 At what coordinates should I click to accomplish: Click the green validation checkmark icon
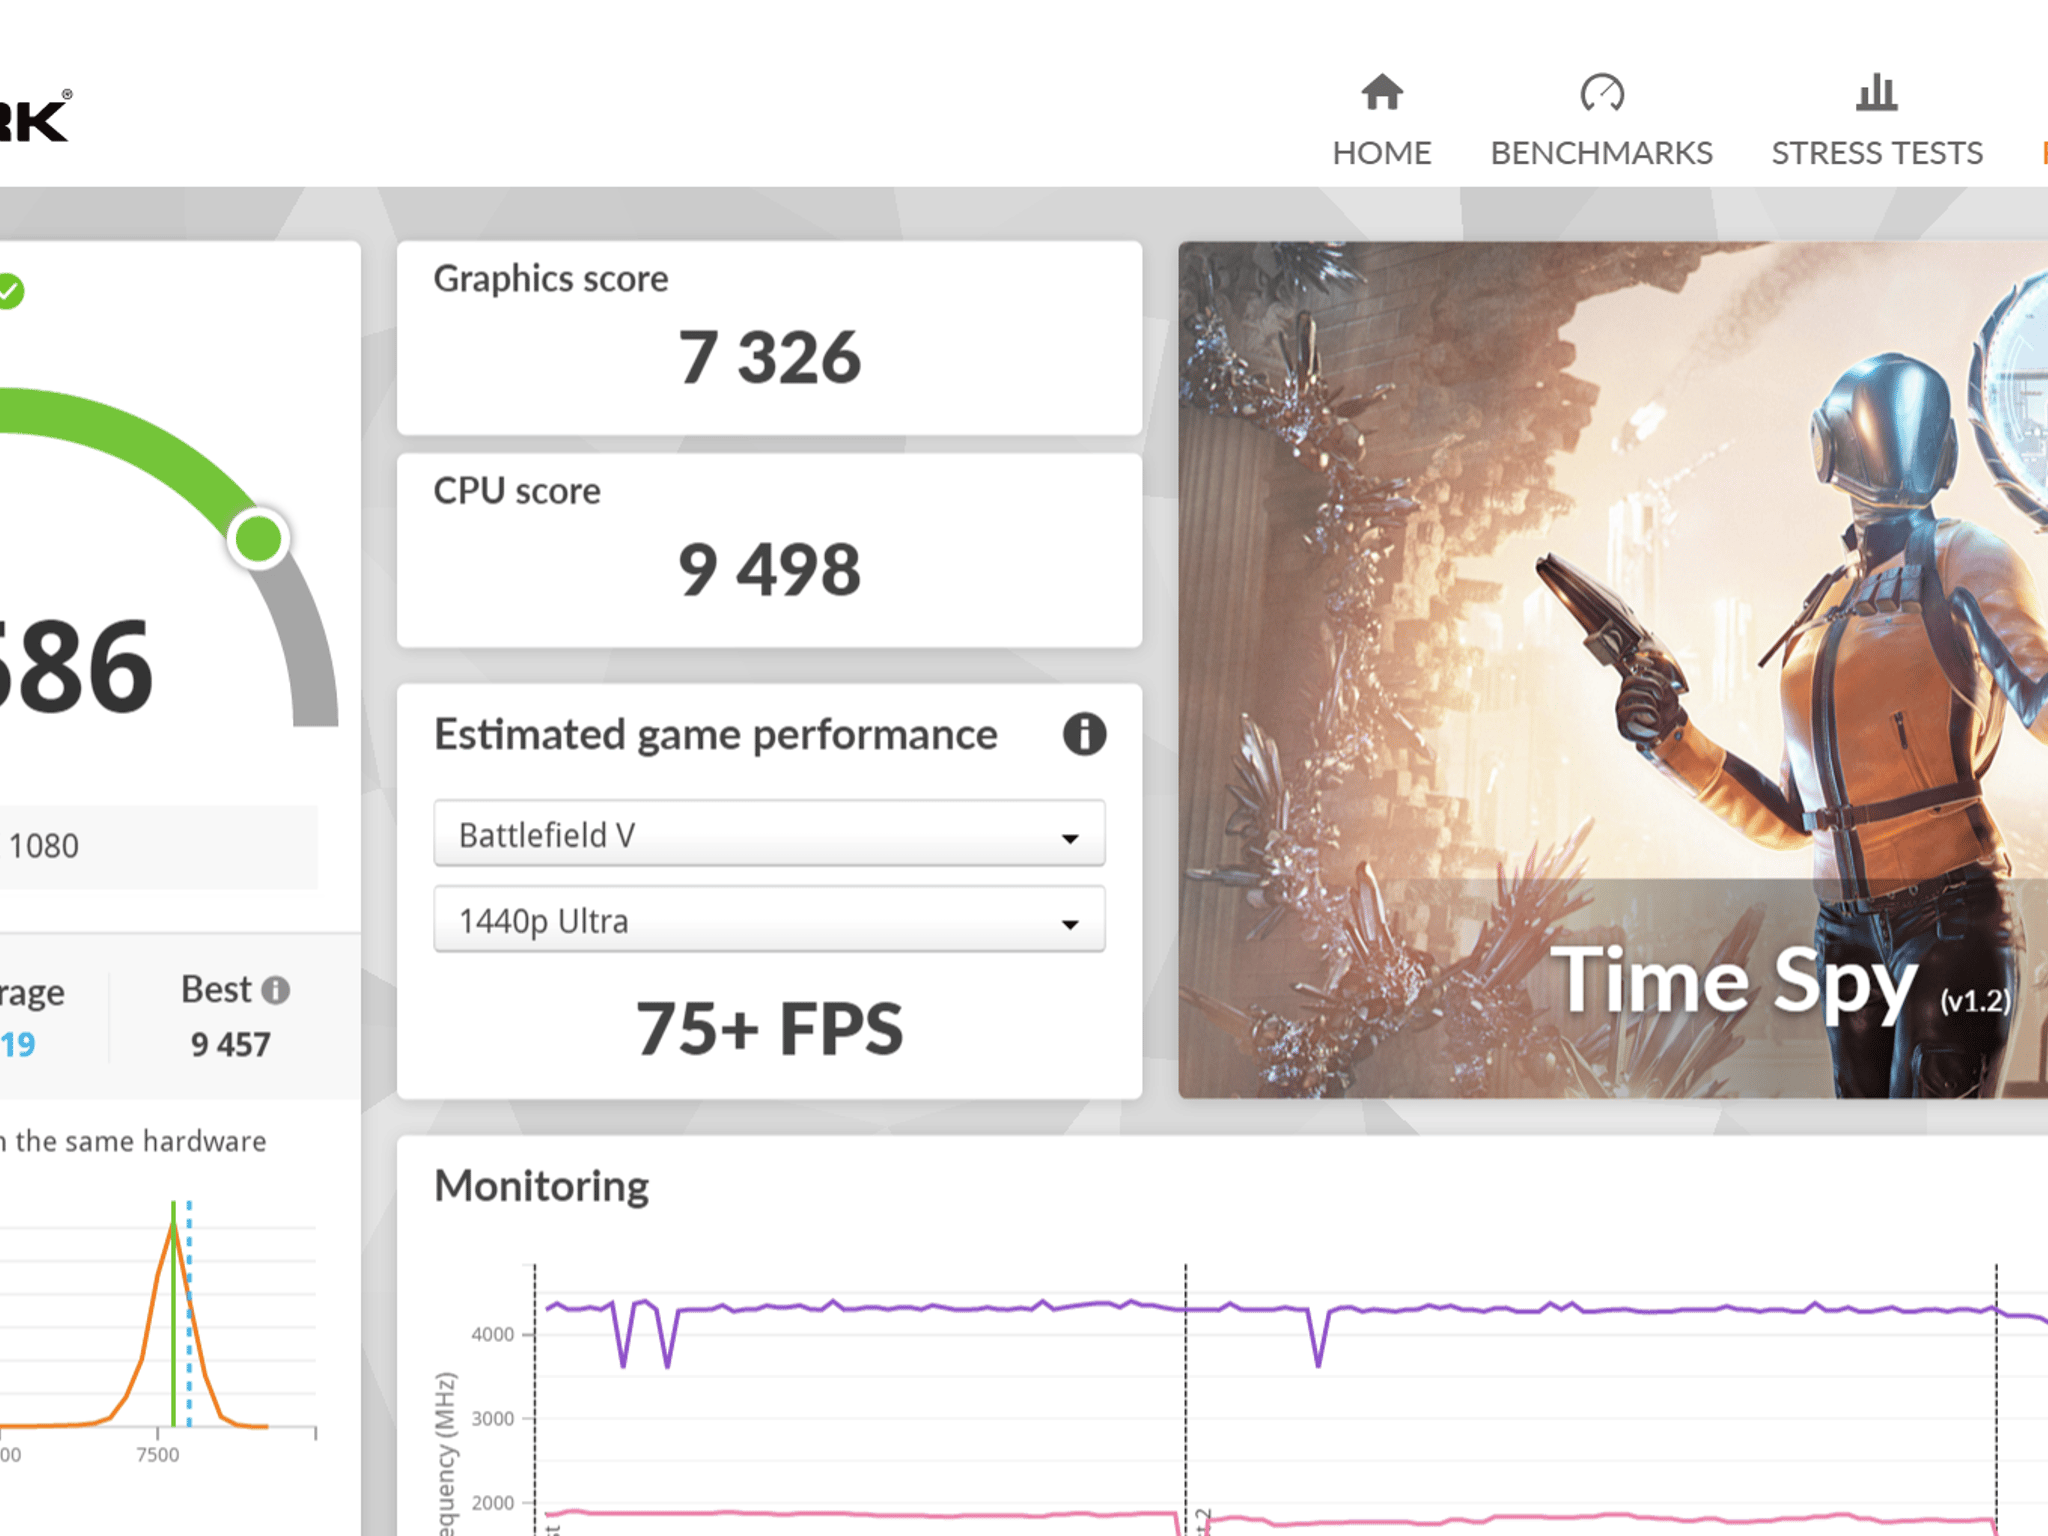(9, 291)
